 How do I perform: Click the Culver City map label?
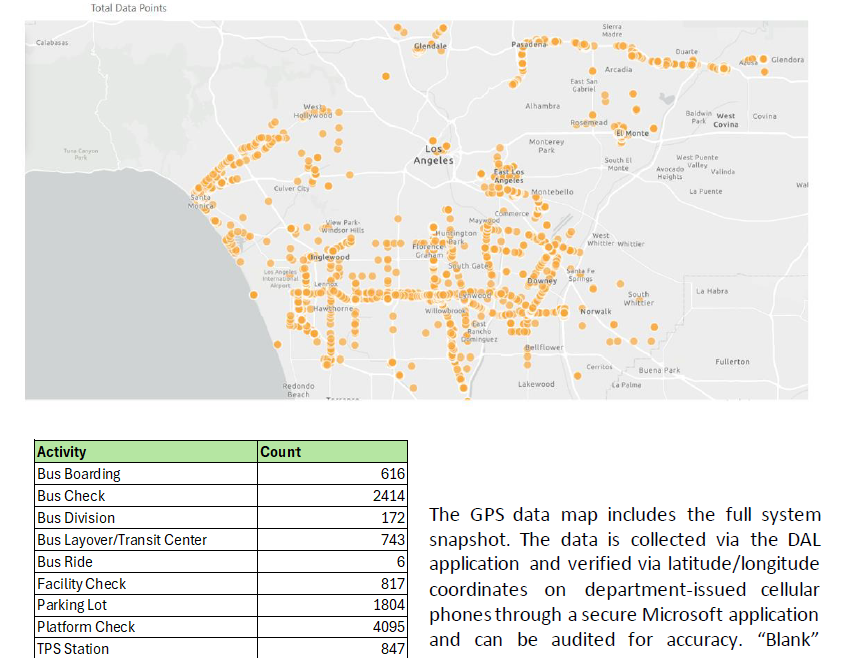291,188
